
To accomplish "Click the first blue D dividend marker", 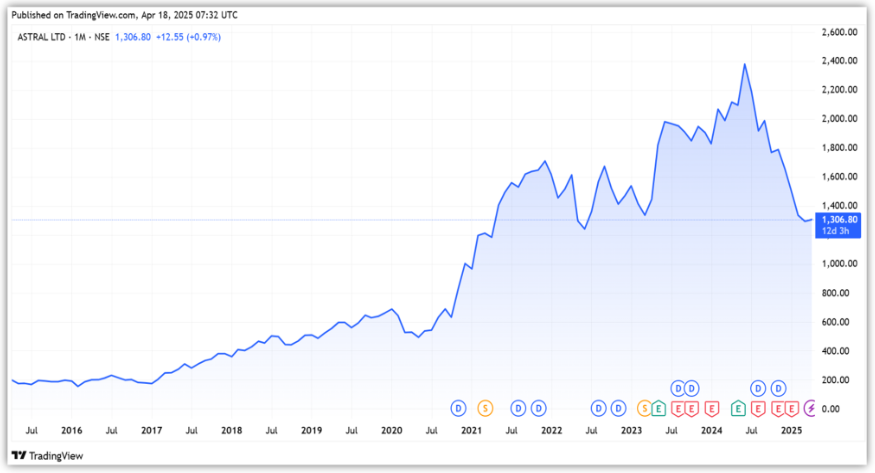I will 458,408.
